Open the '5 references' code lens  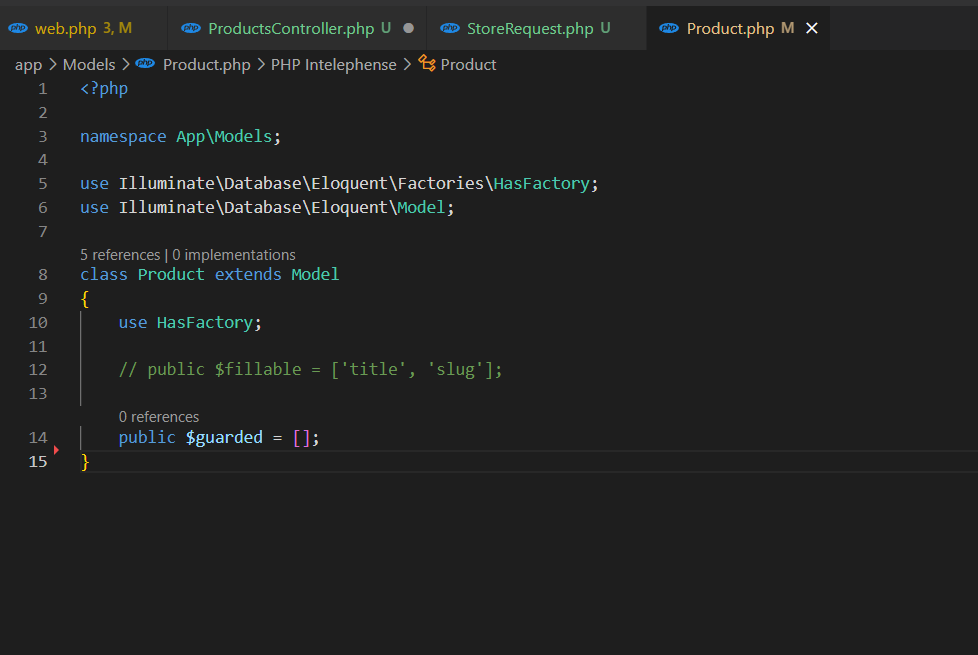point(120,255)
